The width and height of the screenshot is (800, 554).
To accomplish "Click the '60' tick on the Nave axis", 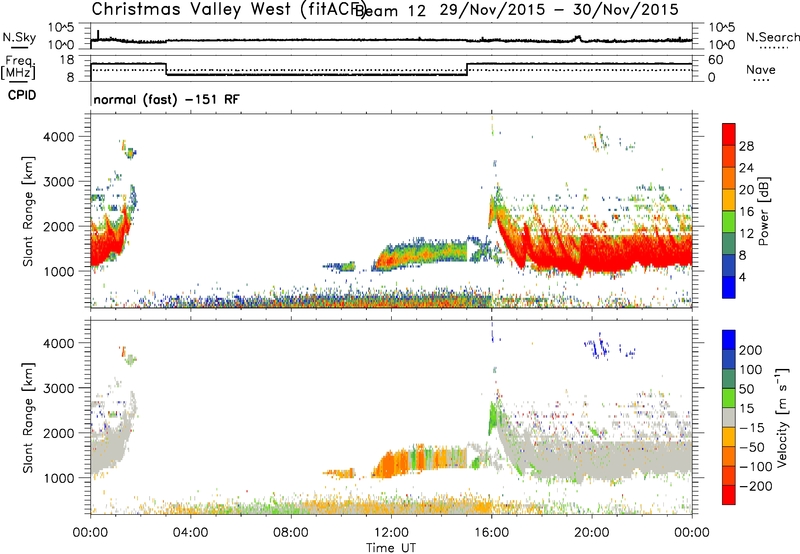I will [715, 60].
